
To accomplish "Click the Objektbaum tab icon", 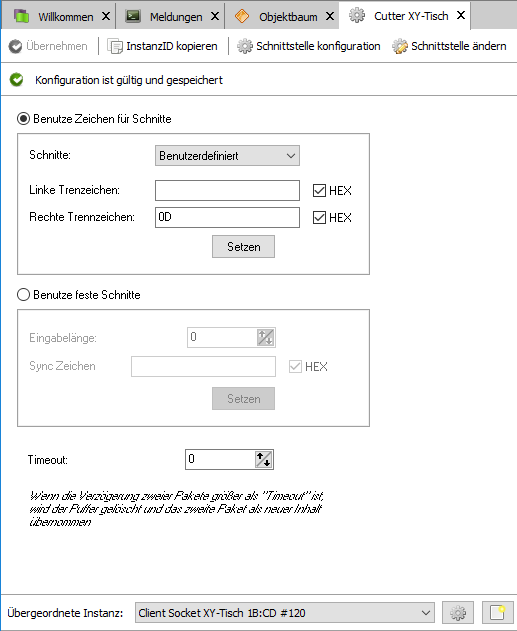I will (x=242, y=16).
